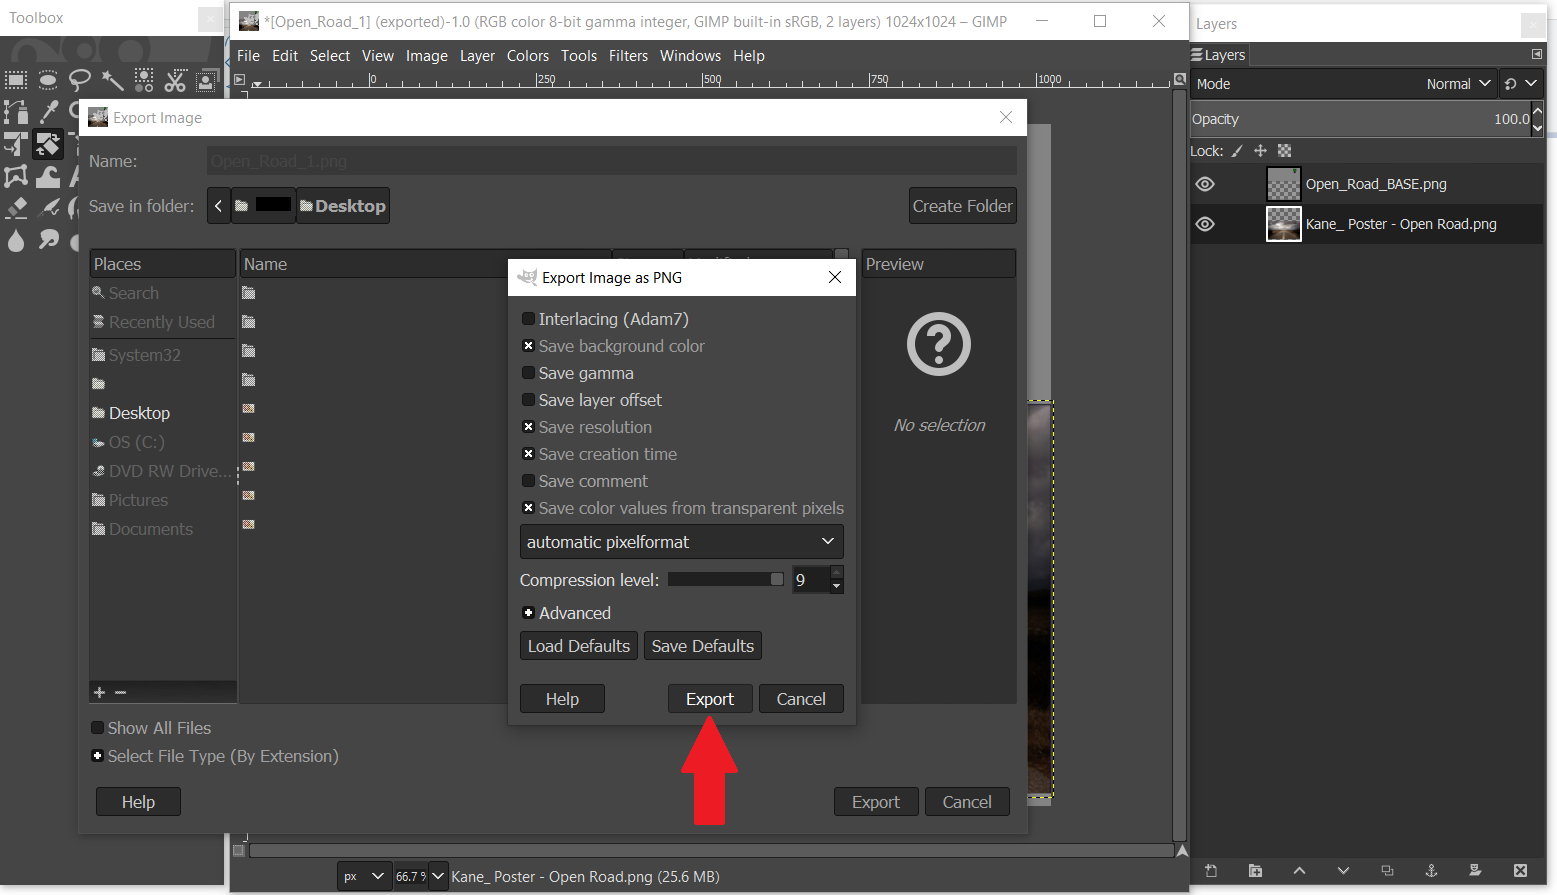1557x895 pixels.
Task: Select the Fuzzy Select magic wand tool
Action: coord(112,81)
